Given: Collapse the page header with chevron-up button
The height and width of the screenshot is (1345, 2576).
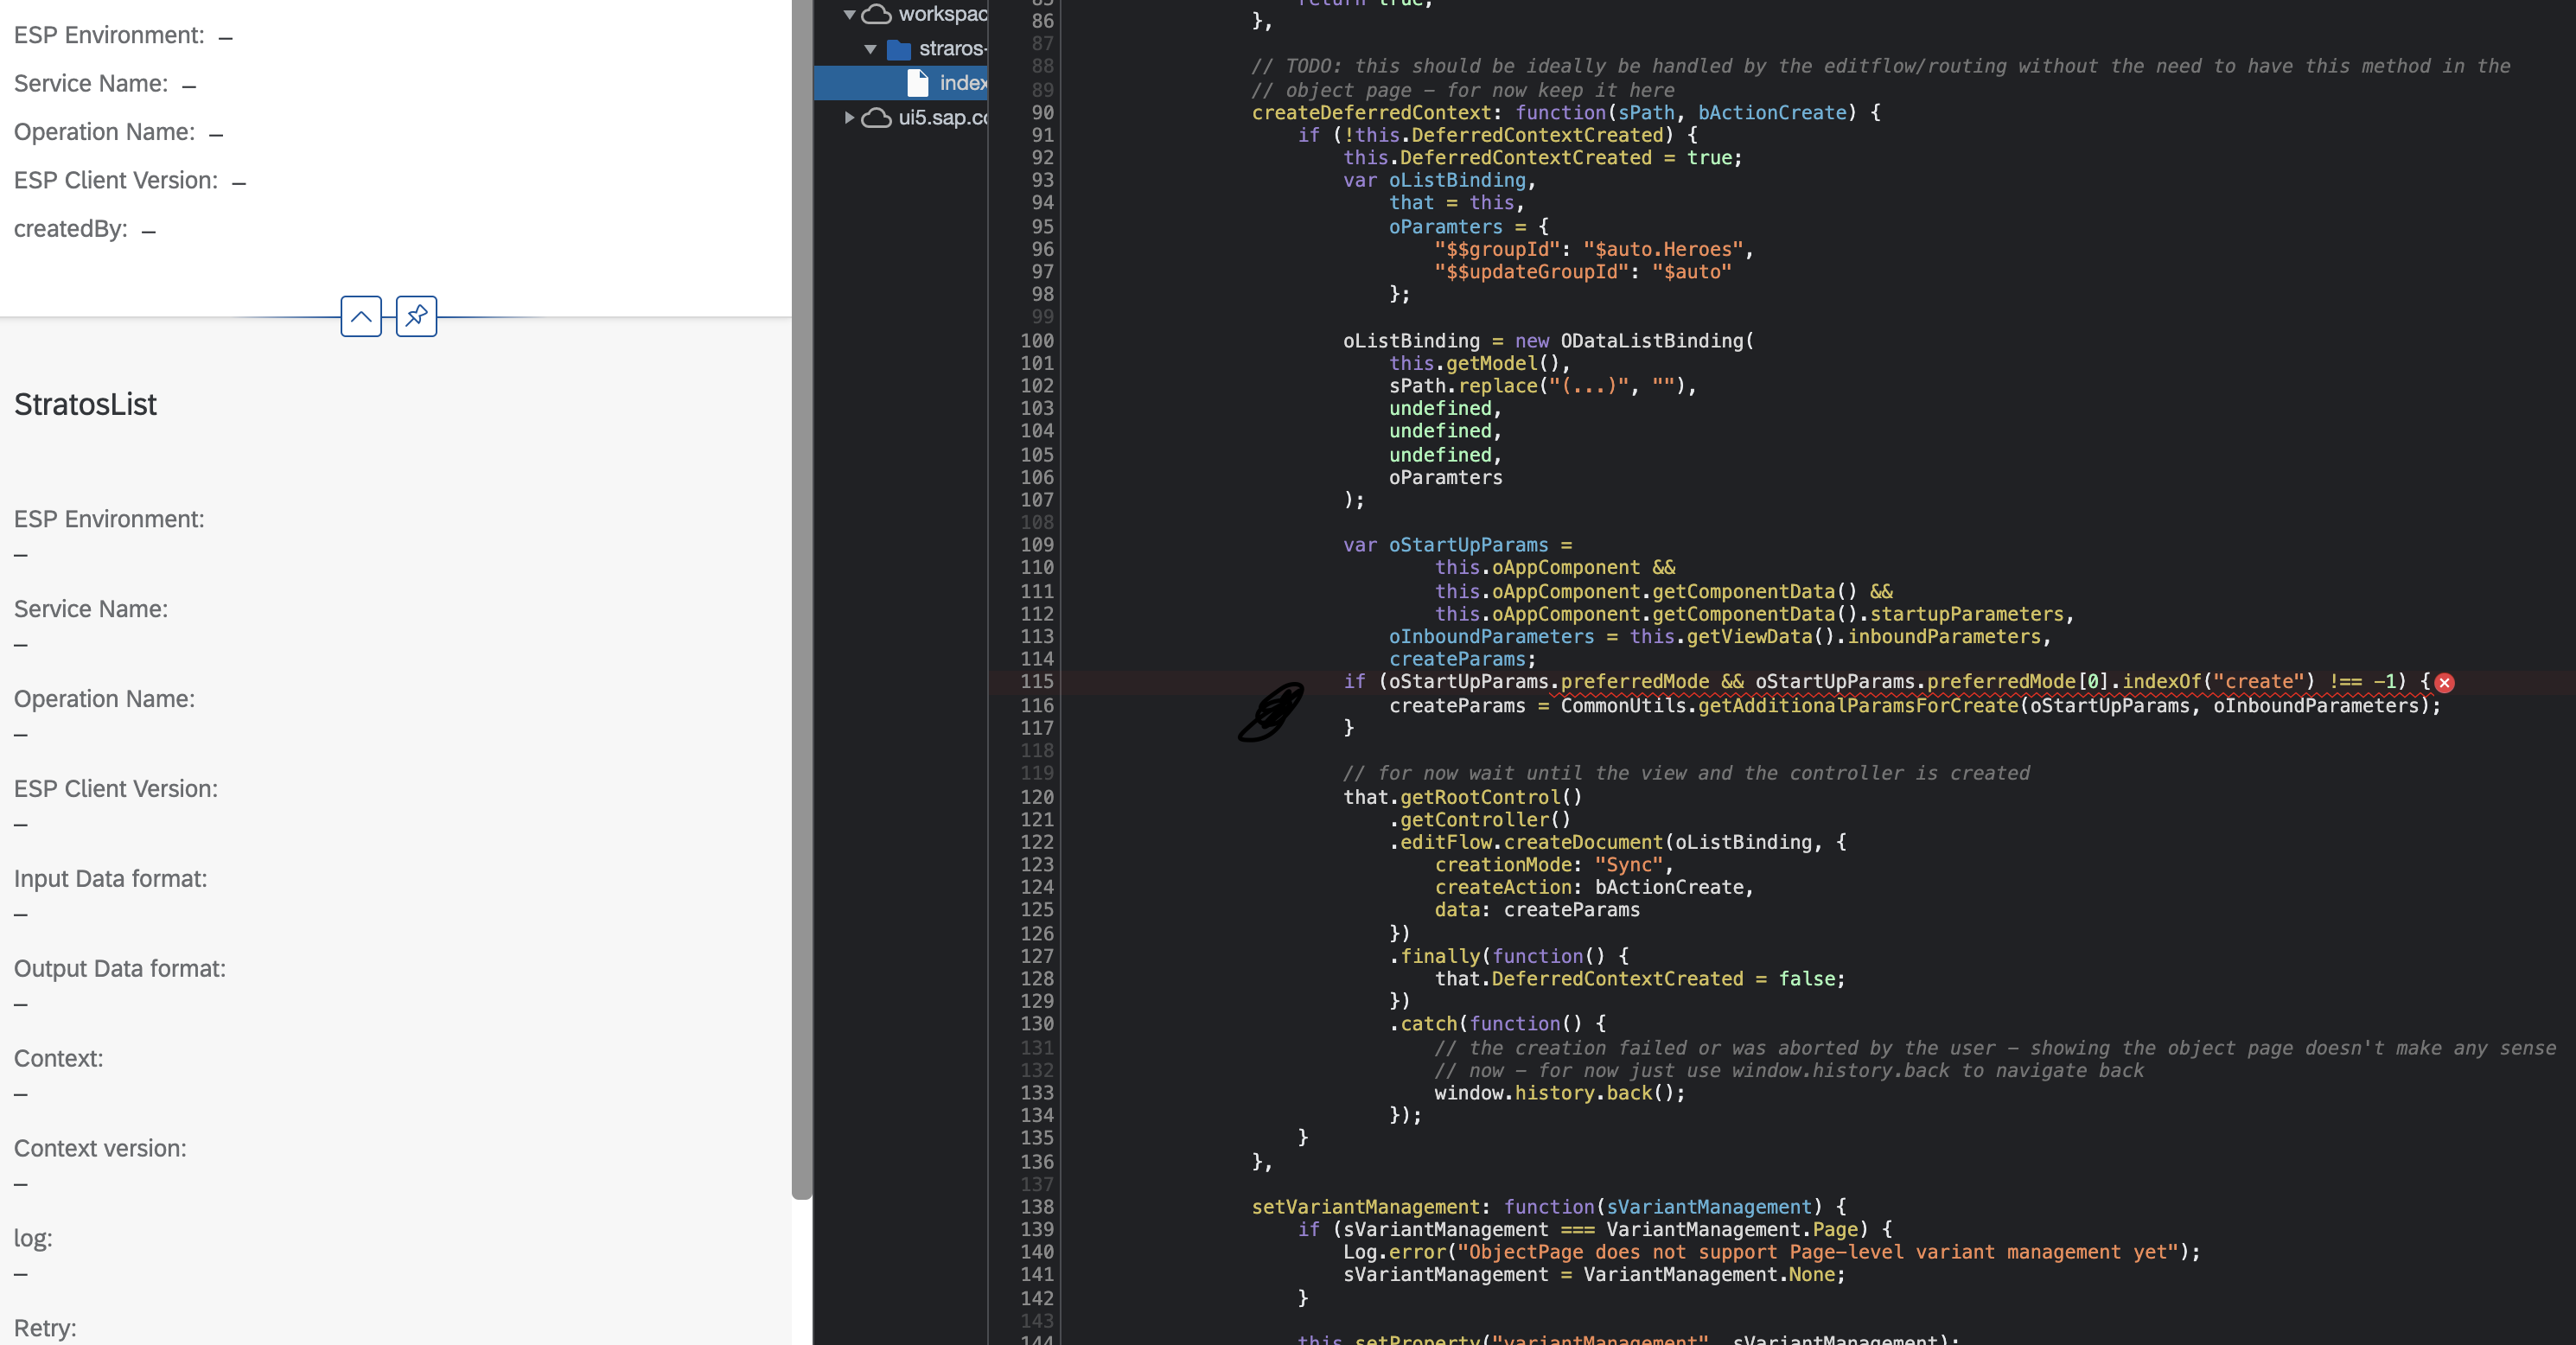Looking at the screenshot, I should tap(361, 317).
